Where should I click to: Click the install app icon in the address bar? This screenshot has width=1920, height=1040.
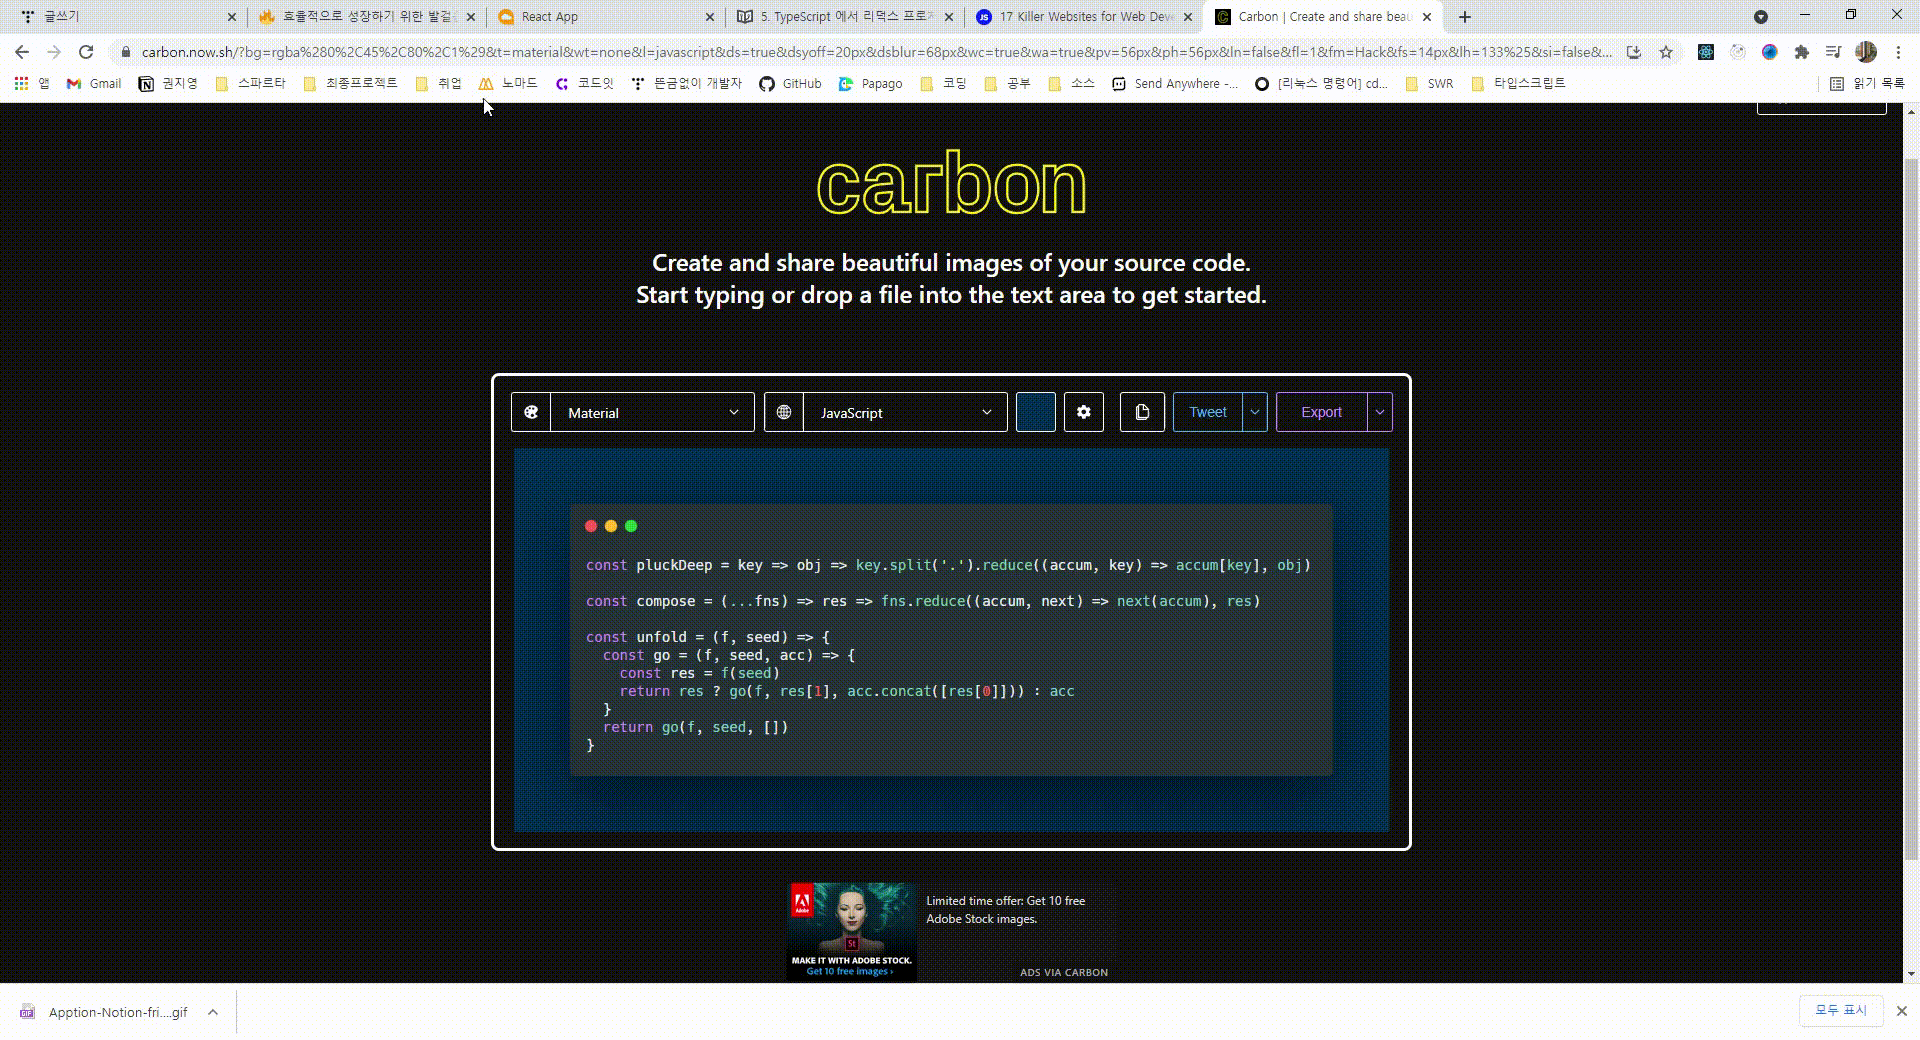pyautogui.click(x=1634, y=52)
